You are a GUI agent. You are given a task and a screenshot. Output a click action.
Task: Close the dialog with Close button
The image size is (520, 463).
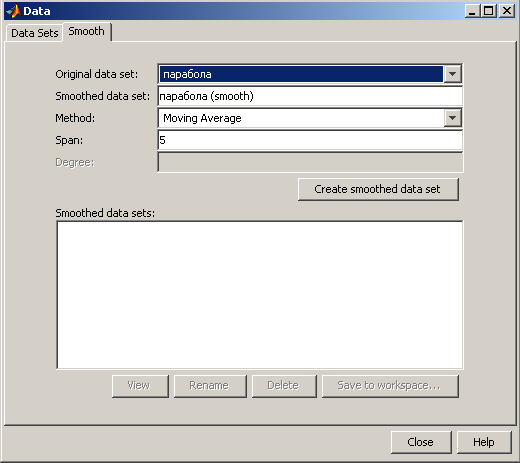[421, 442]
